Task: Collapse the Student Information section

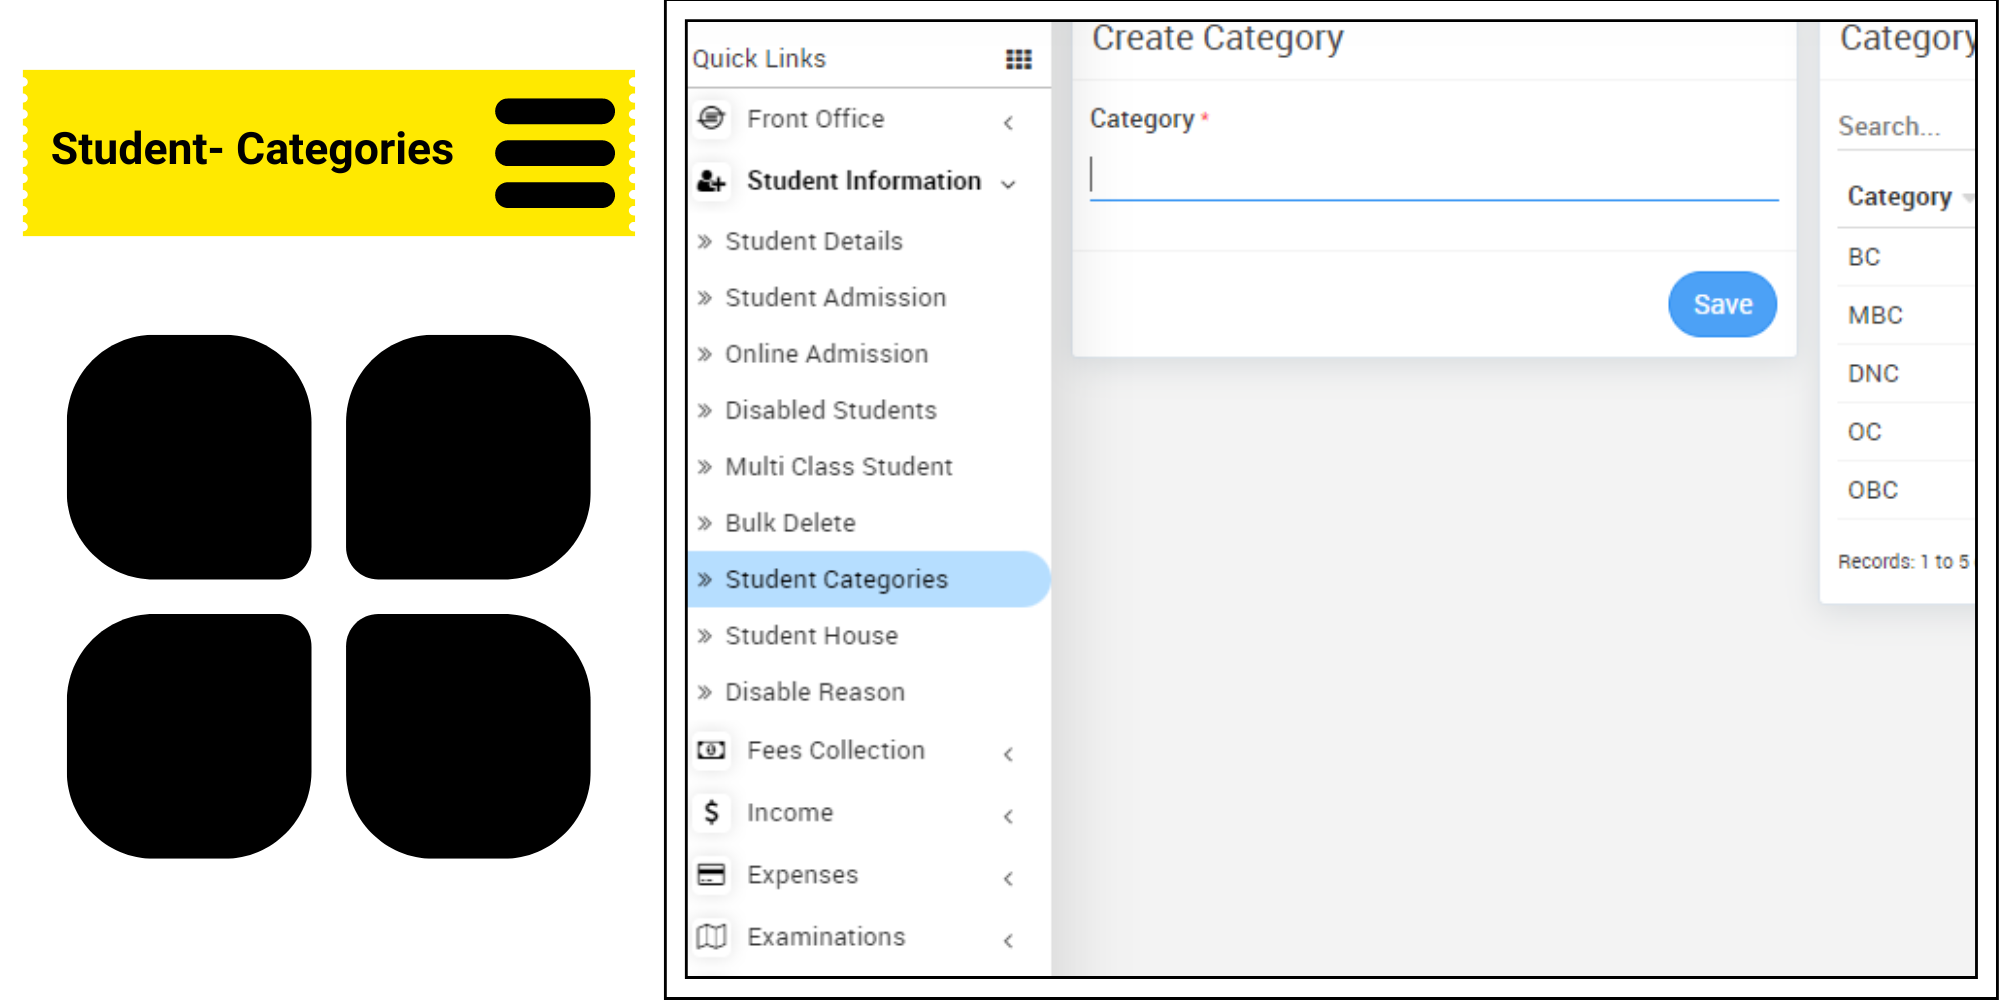Action: pos(1008,184)
